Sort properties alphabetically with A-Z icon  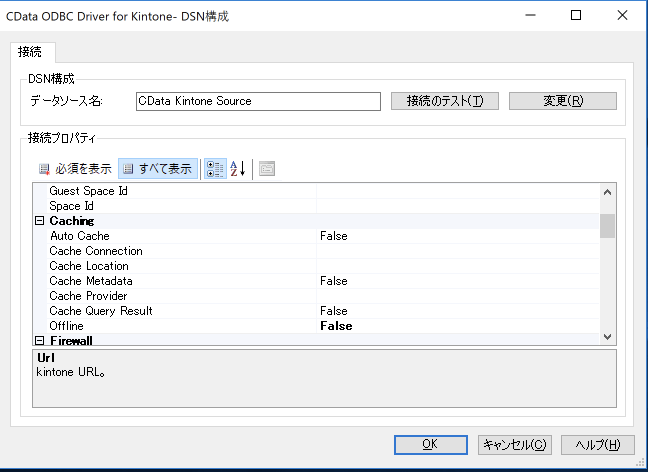(x=238, y=169)
